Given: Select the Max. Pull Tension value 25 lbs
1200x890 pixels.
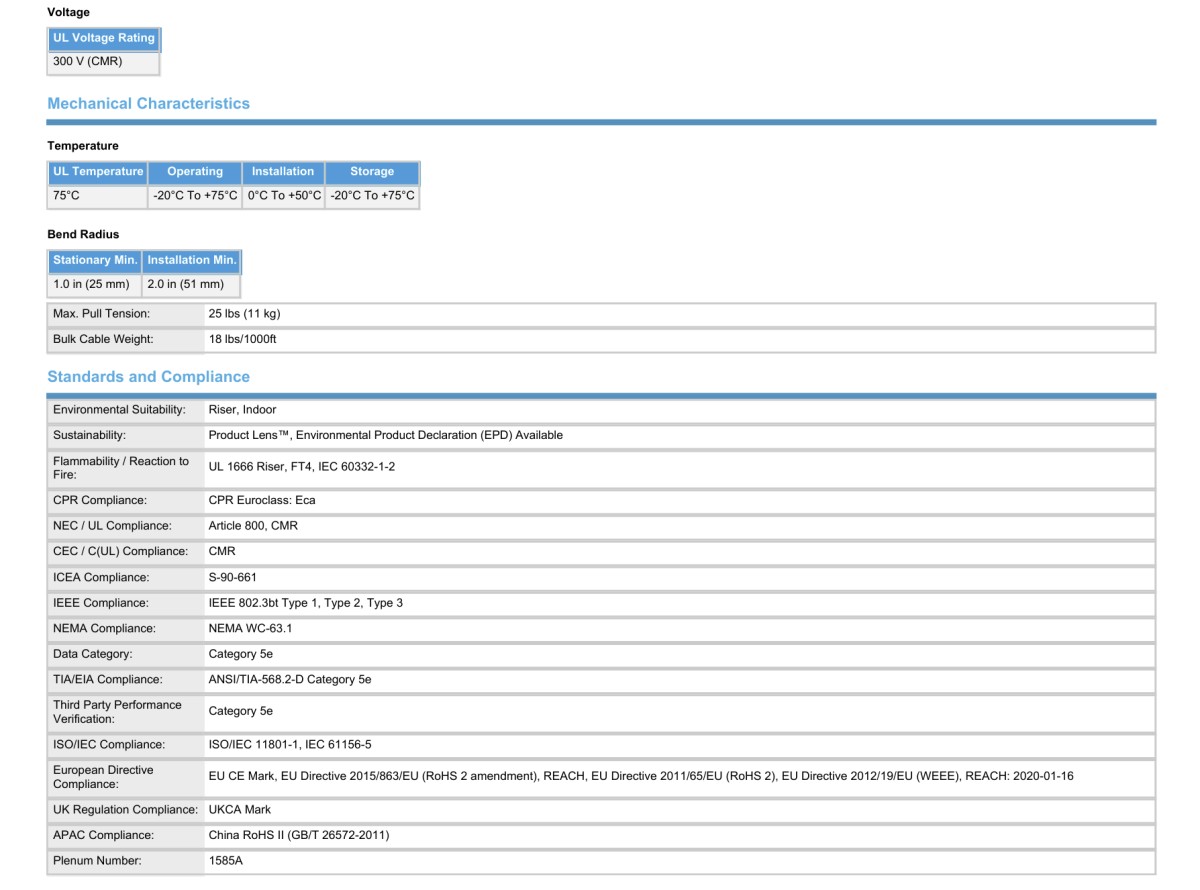Looking at the screenshot, I should click(x=244, y=314).
